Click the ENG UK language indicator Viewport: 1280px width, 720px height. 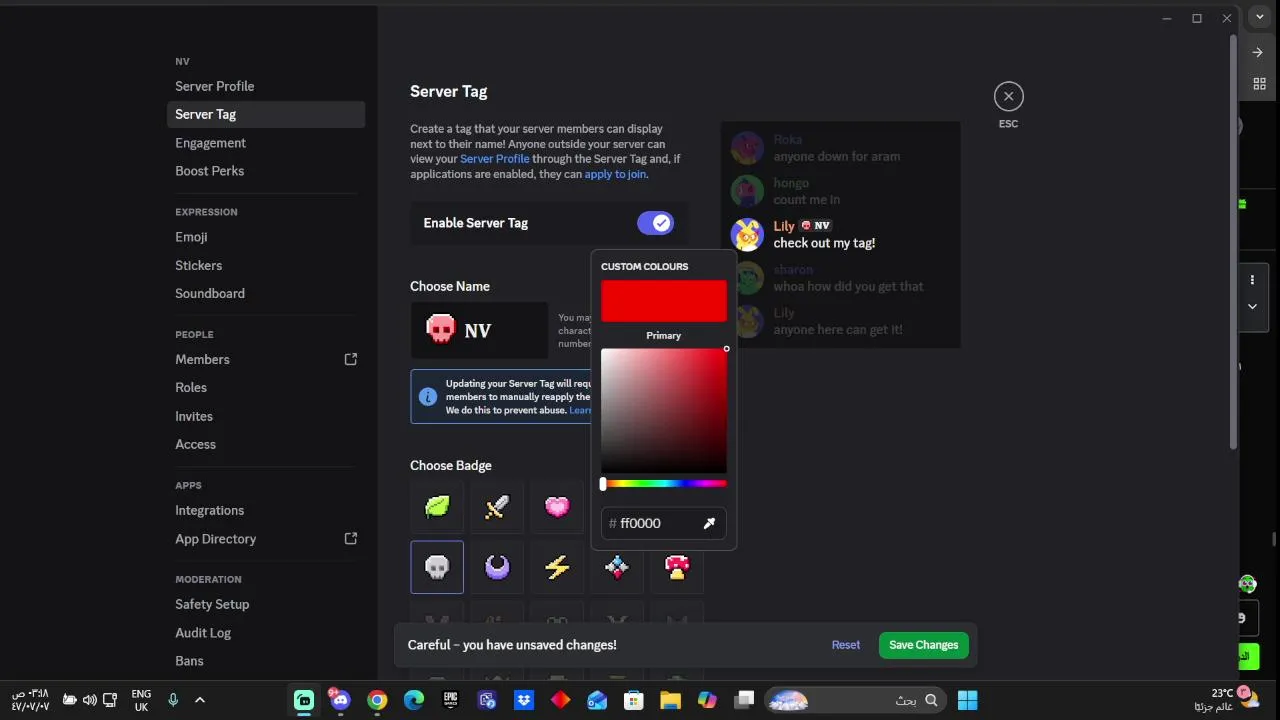[141, 700]
